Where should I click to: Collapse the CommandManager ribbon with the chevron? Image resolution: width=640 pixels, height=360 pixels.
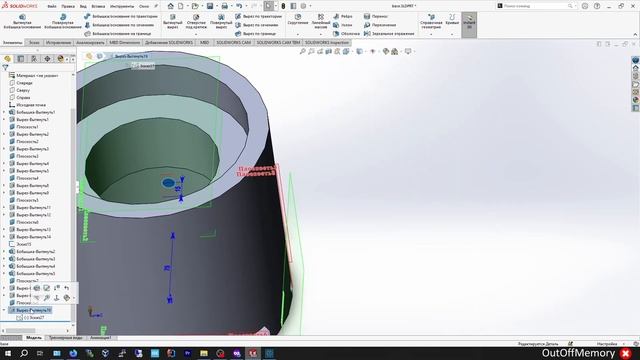coord(635,34)
